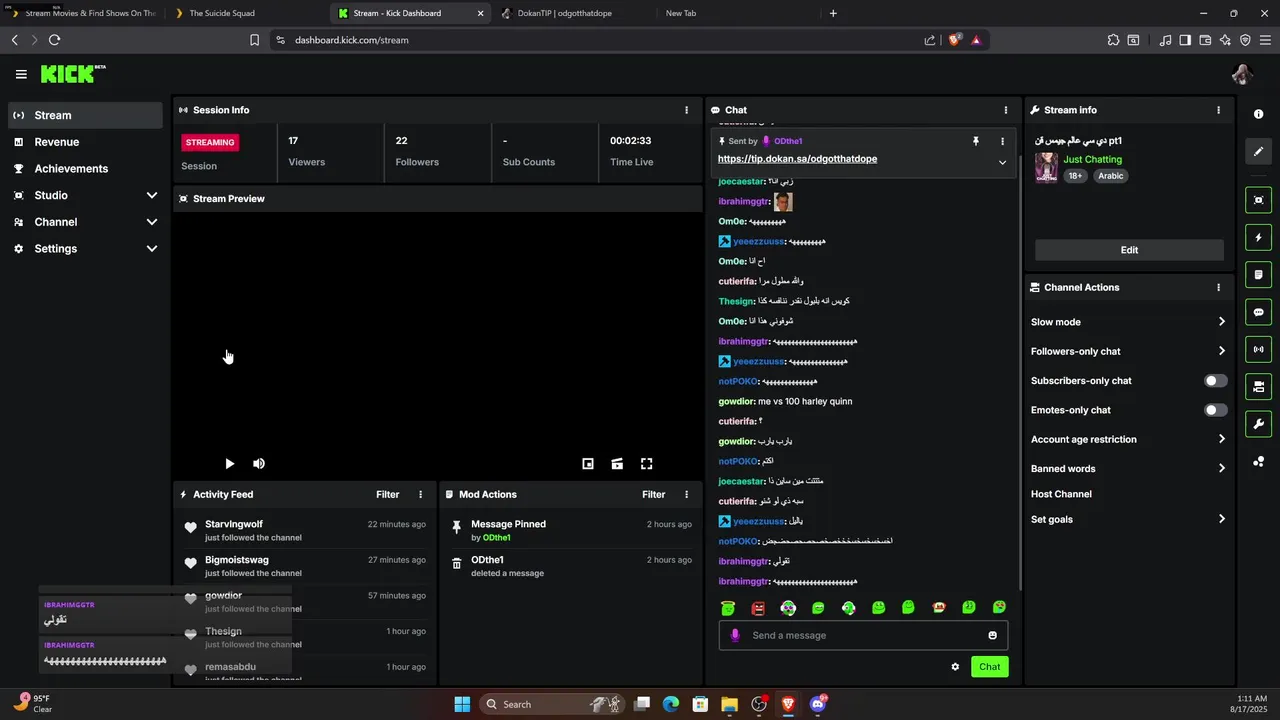The image size is (1280, 720).
Task: Click the chat scrollbar
Action: (1019, 370)
